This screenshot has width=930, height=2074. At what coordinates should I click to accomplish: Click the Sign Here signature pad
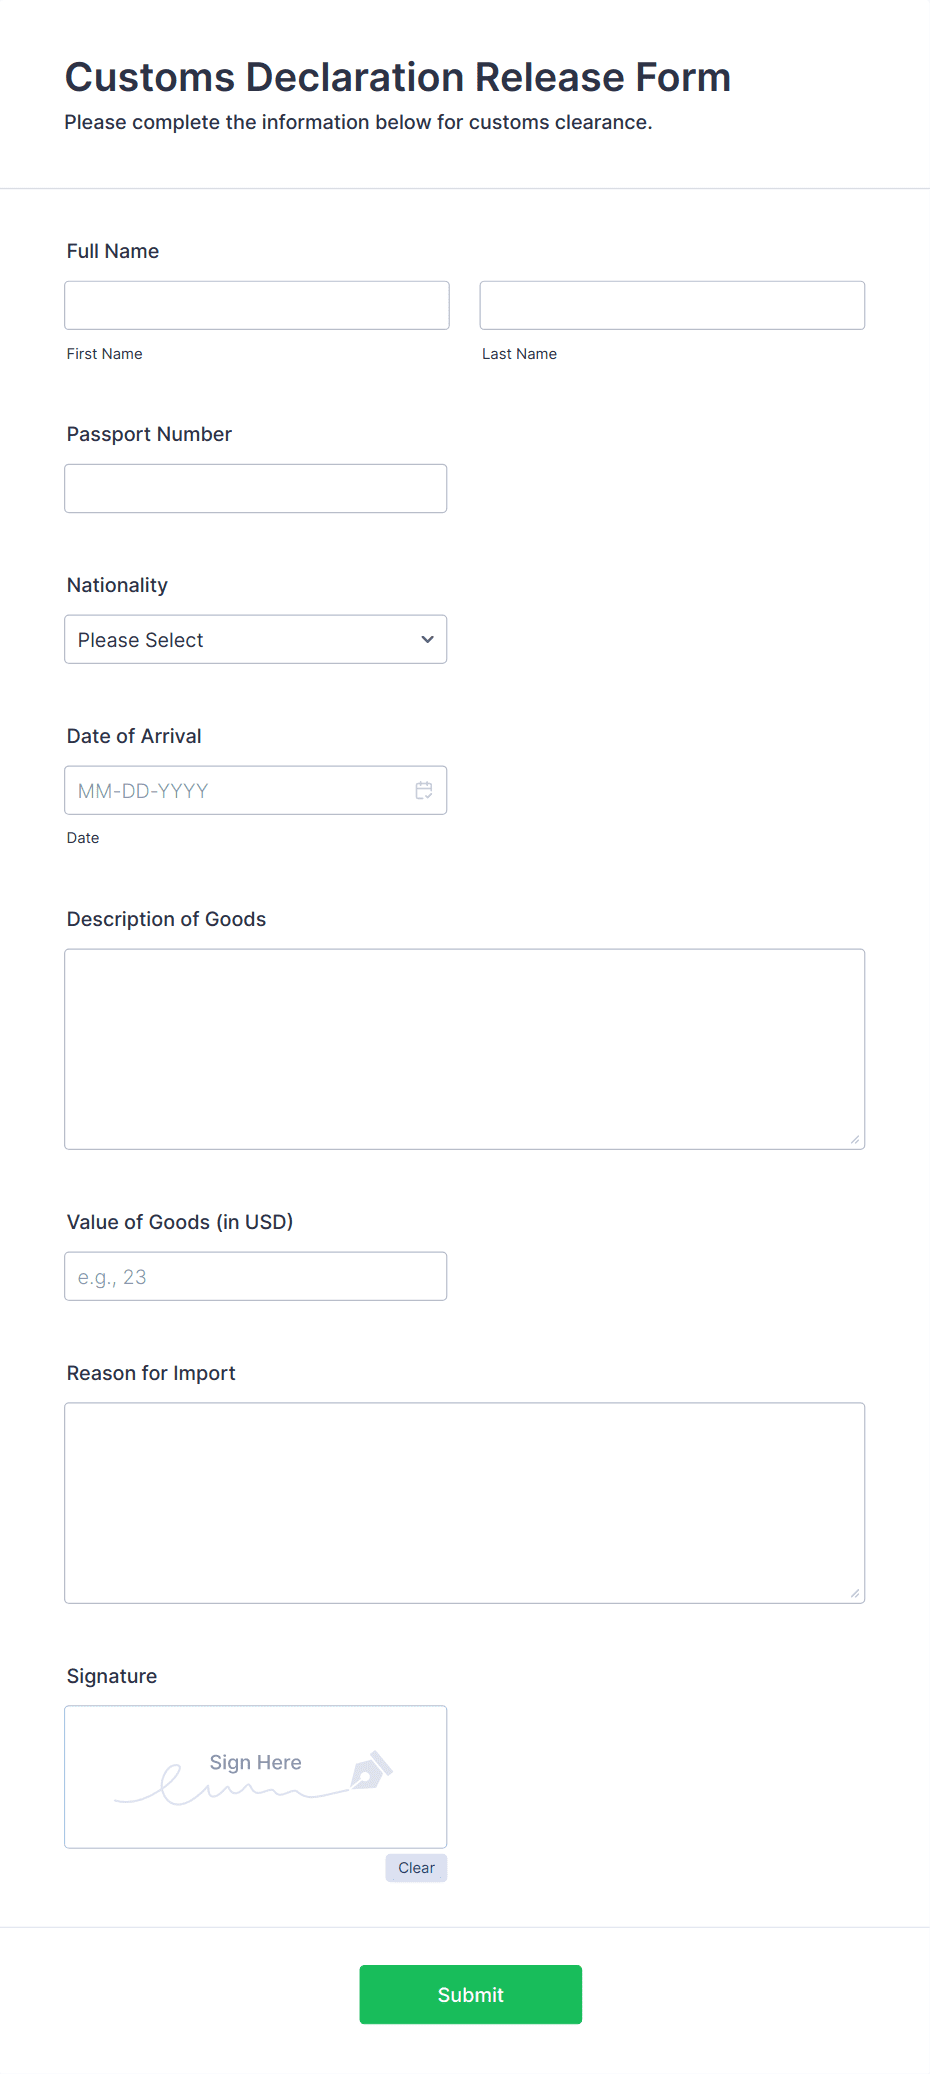pyautogui.click(x=255, y=1777)
